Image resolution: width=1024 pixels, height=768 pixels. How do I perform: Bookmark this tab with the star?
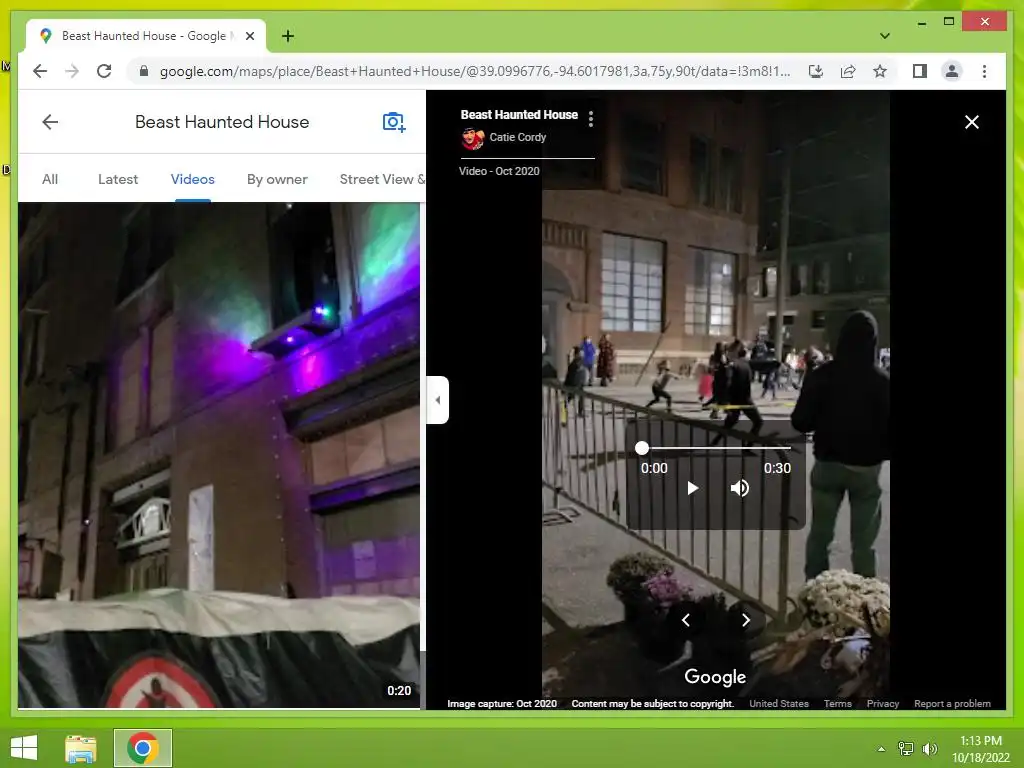[x=880, y=71]
